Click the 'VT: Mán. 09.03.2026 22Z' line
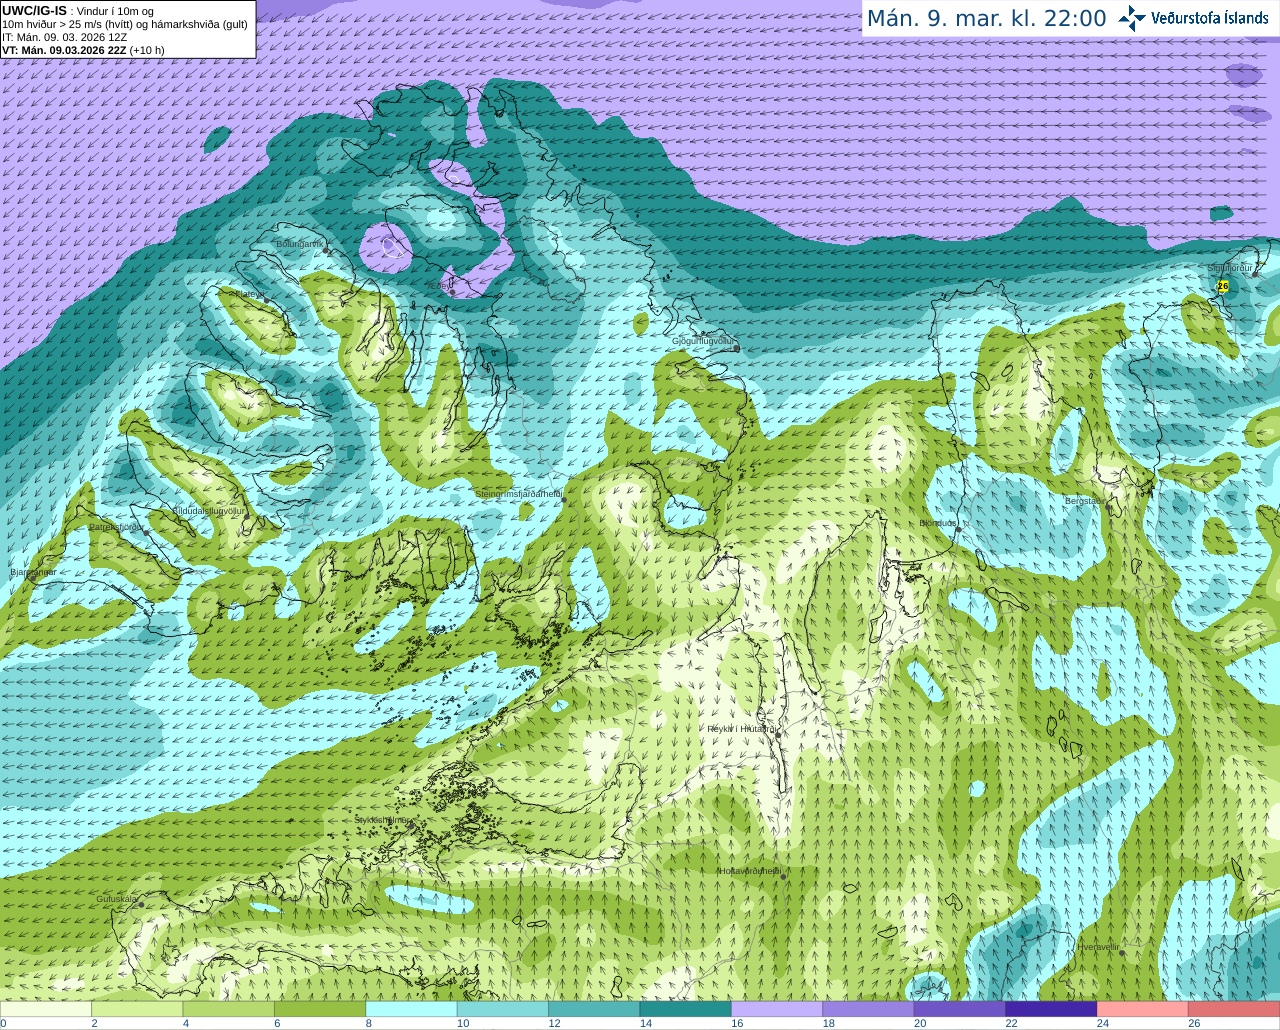This screenshot has width=1280, height=1030. 64,50
